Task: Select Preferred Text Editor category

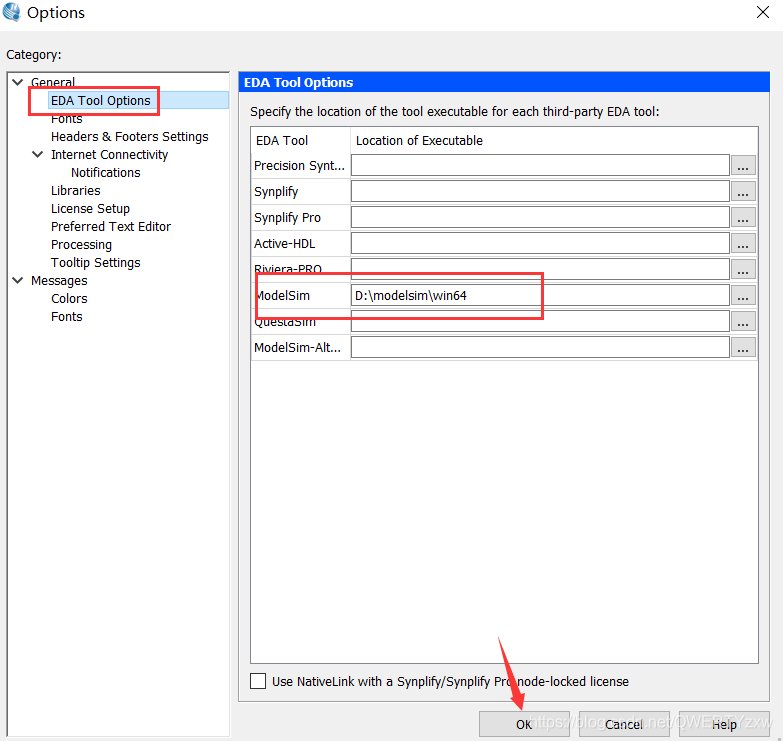Action: point(111,226)
